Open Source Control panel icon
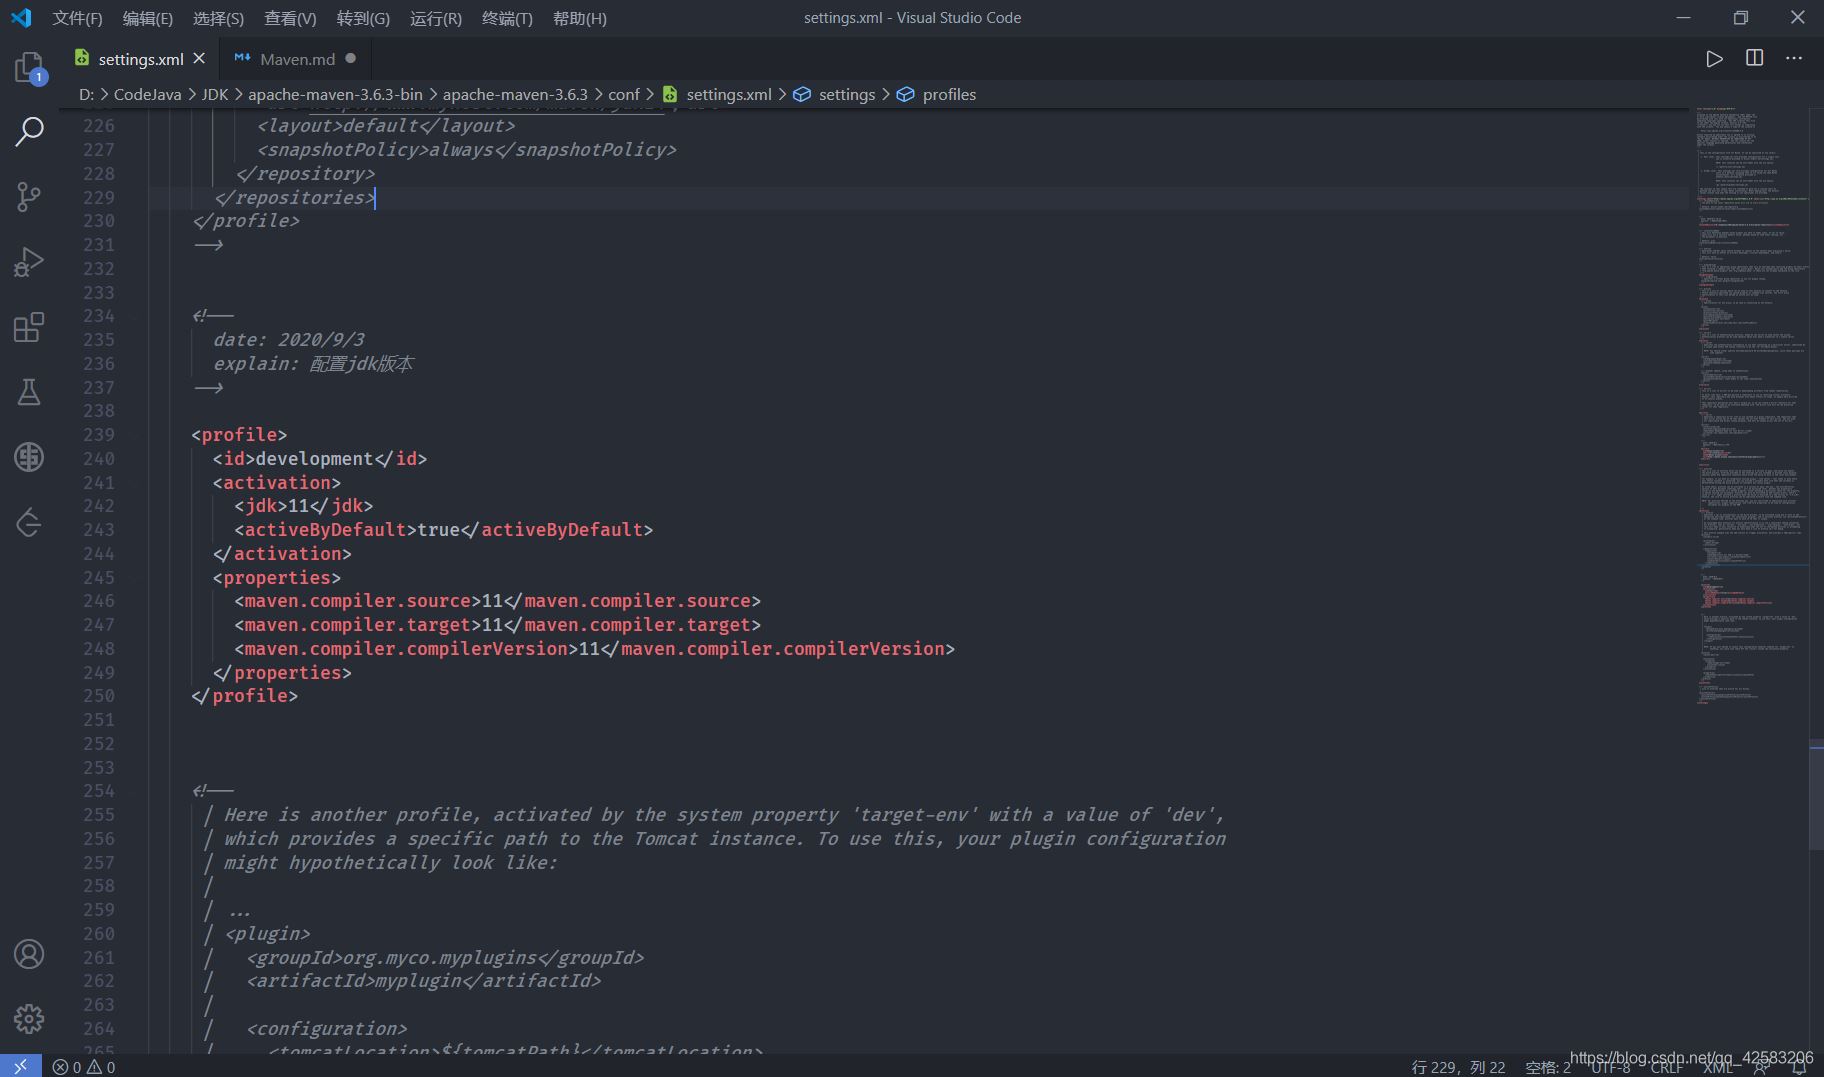Viewport: 1824px width, 1077px height. [28, 196]
